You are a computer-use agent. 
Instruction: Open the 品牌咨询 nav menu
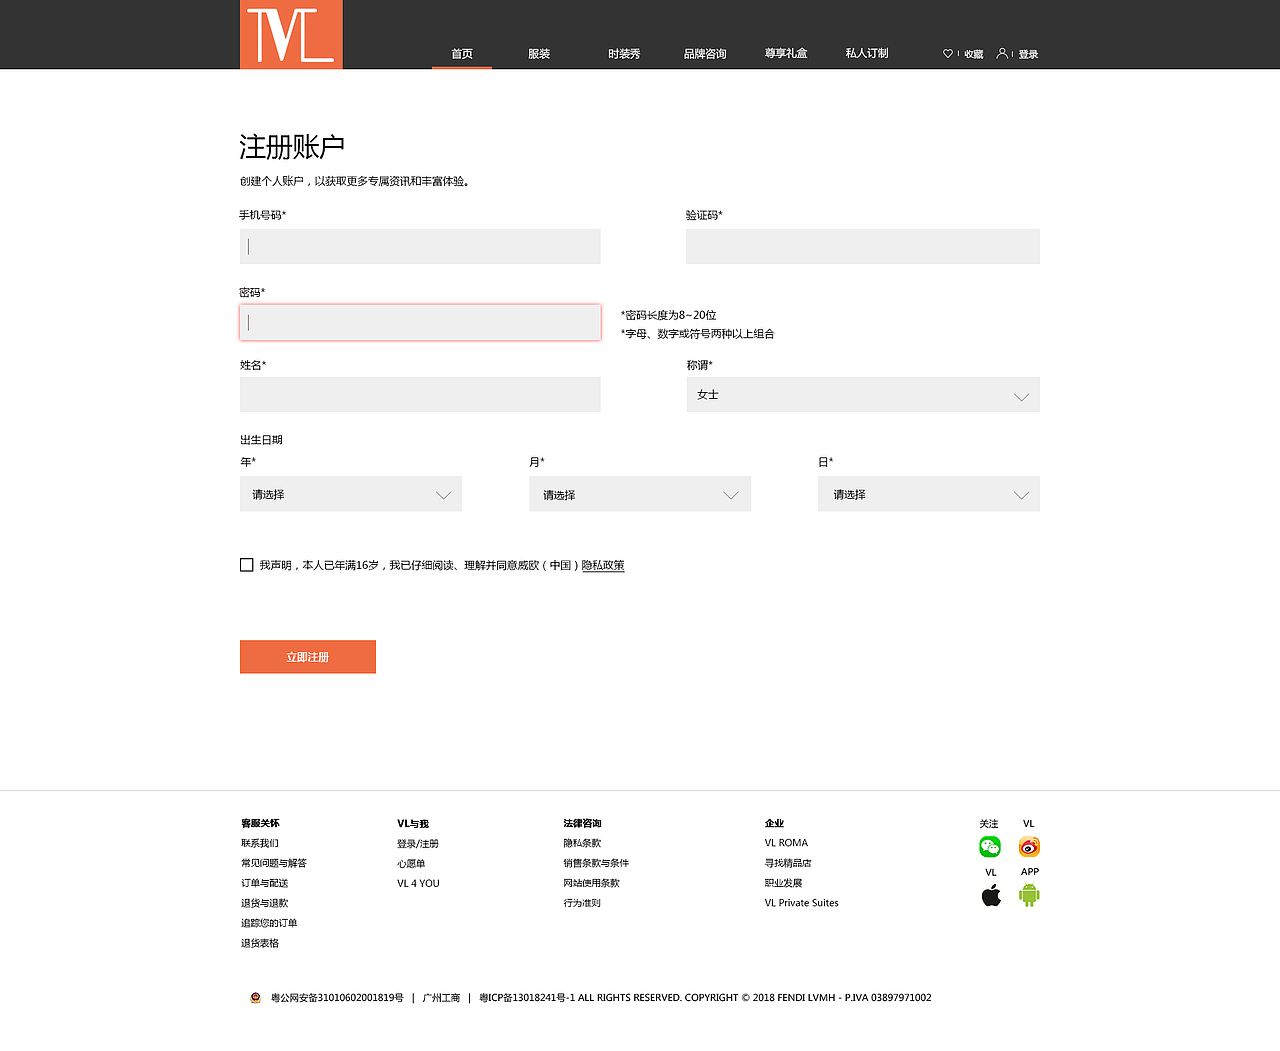pyautogui.click(x=705, y=54)
